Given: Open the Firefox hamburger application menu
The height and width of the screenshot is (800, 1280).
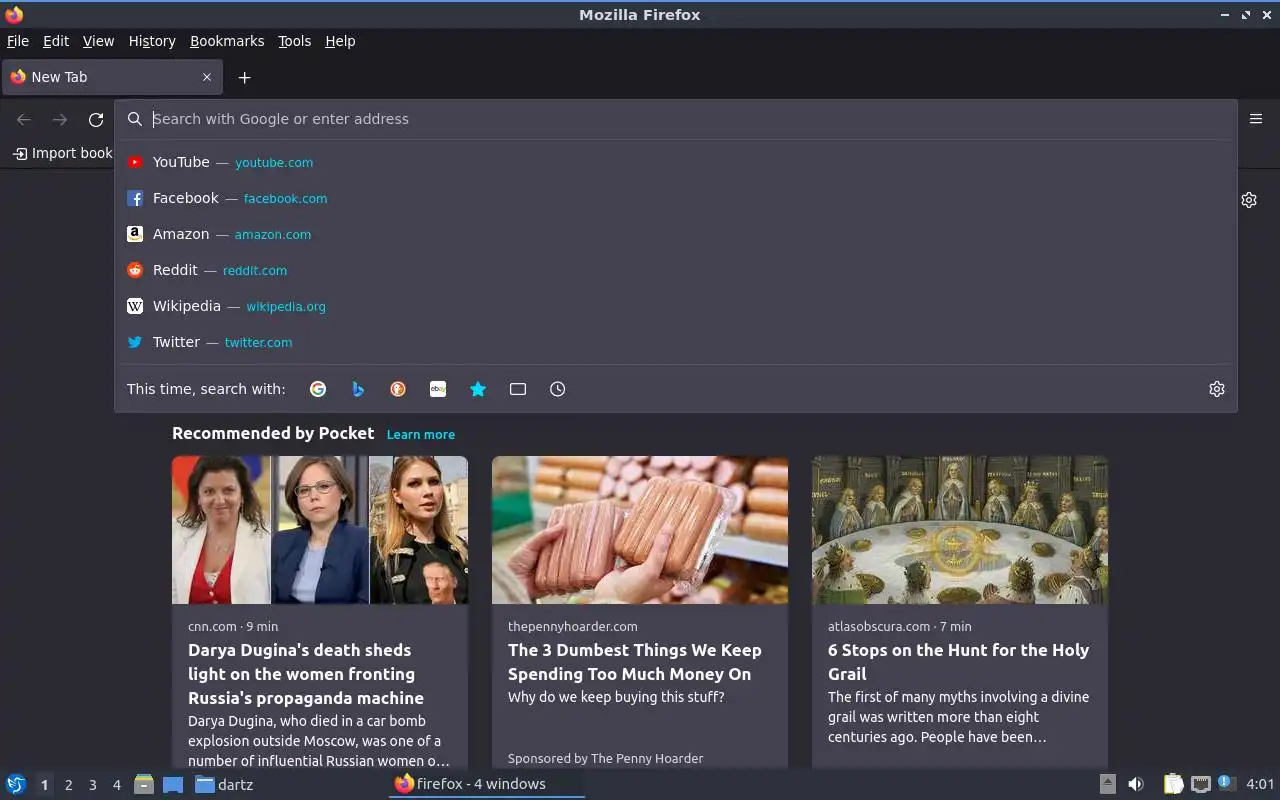Looking at the screenshot, I should point(1256,119).
